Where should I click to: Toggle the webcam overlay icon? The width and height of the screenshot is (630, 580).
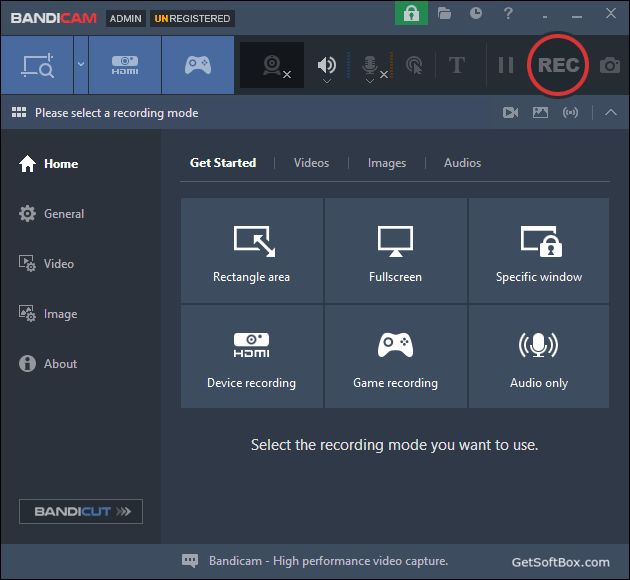pyautogui.click(x=272, y=65)
